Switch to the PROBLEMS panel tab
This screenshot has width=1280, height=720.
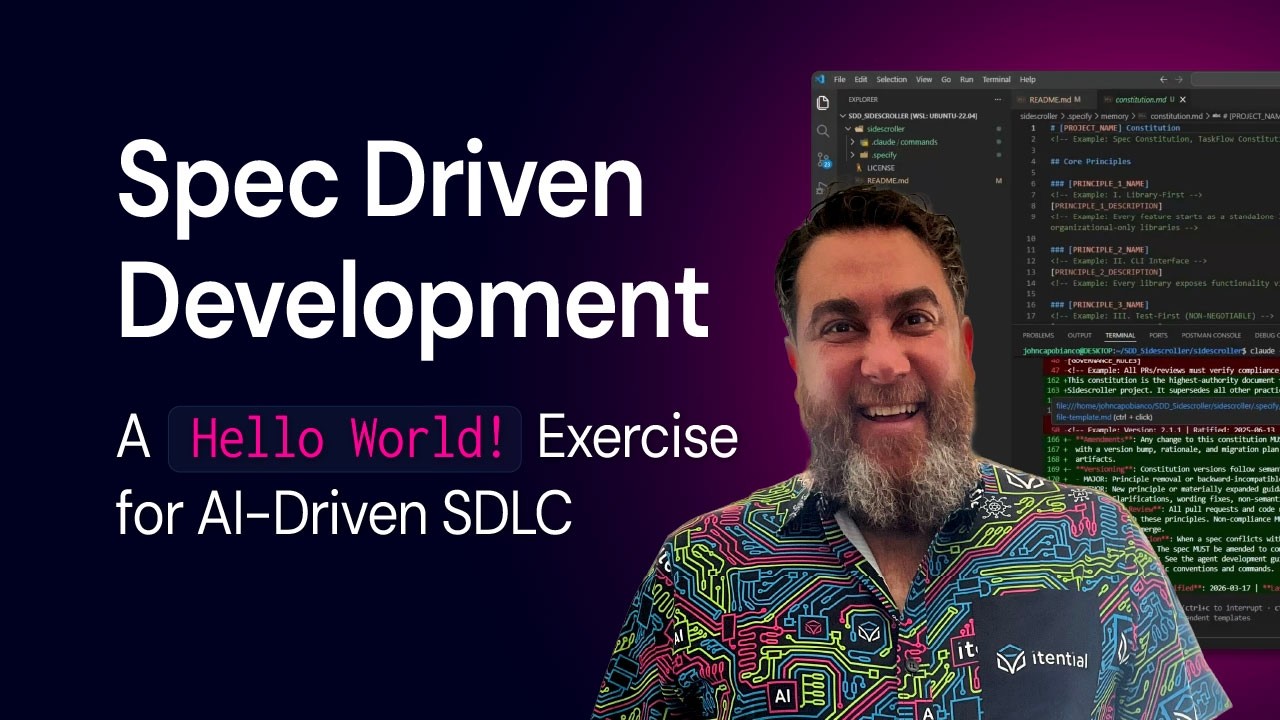[x=1038, y=336]
